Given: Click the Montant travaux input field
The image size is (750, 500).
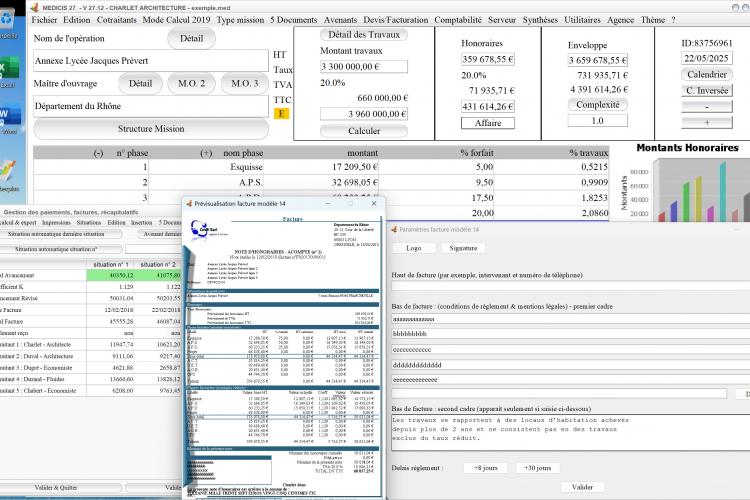Looking at the screenshot, I should 364,67.
